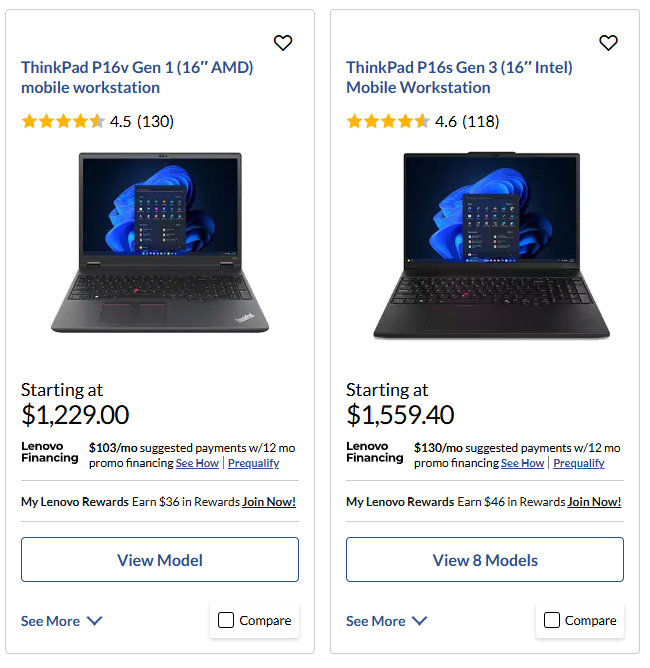
Task: Click See How under $103/mo financing
Action: [197, 463]
